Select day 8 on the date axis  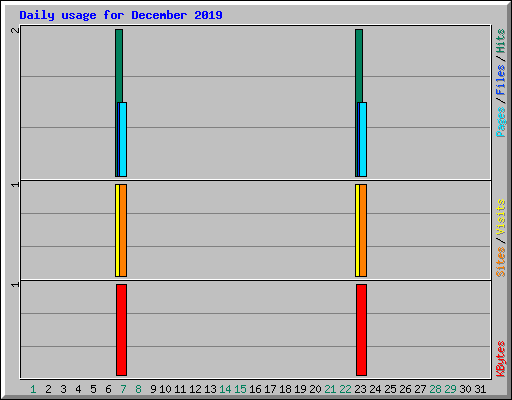[138, 389]
